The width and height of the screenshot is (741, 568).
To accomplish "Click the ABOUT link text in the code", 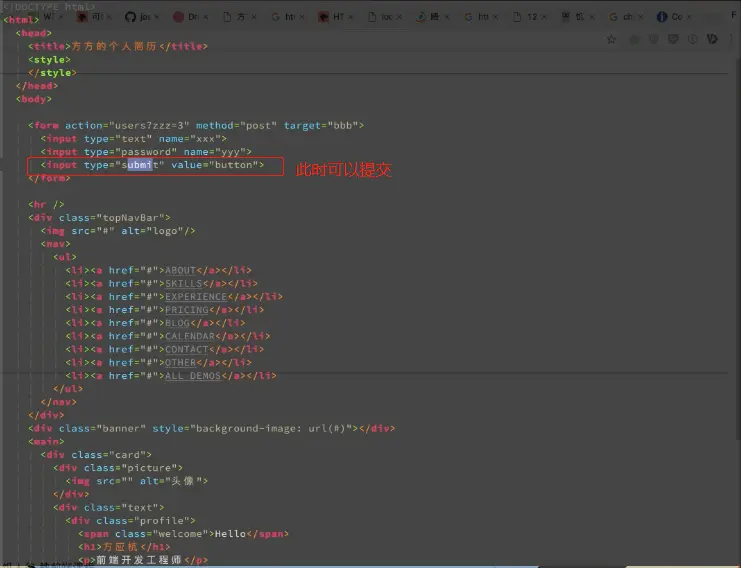I will click(x=180, y=270).
